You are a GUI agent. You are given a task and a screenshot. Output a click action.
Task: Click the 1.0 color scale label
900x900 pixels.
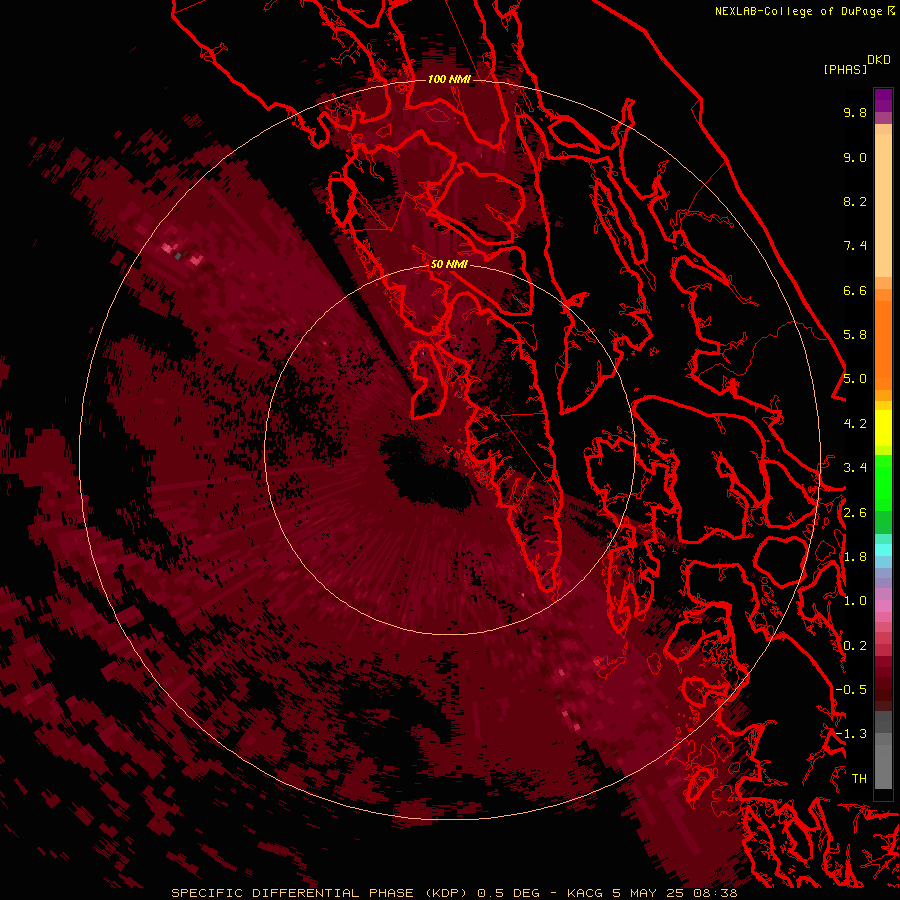click(855, 601)
